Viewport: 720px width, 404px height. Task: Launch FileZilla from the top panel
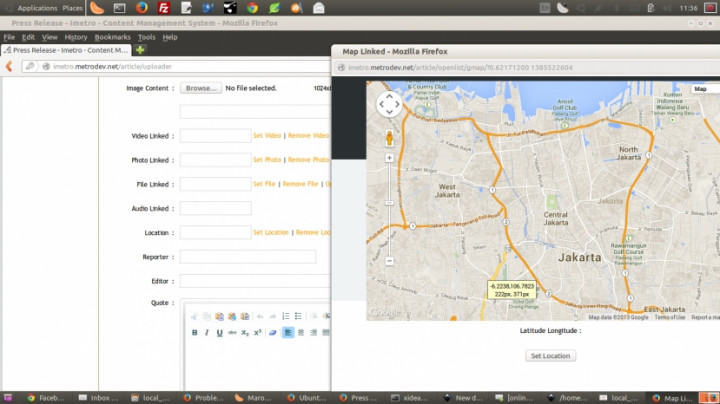[x=164, y=8]
